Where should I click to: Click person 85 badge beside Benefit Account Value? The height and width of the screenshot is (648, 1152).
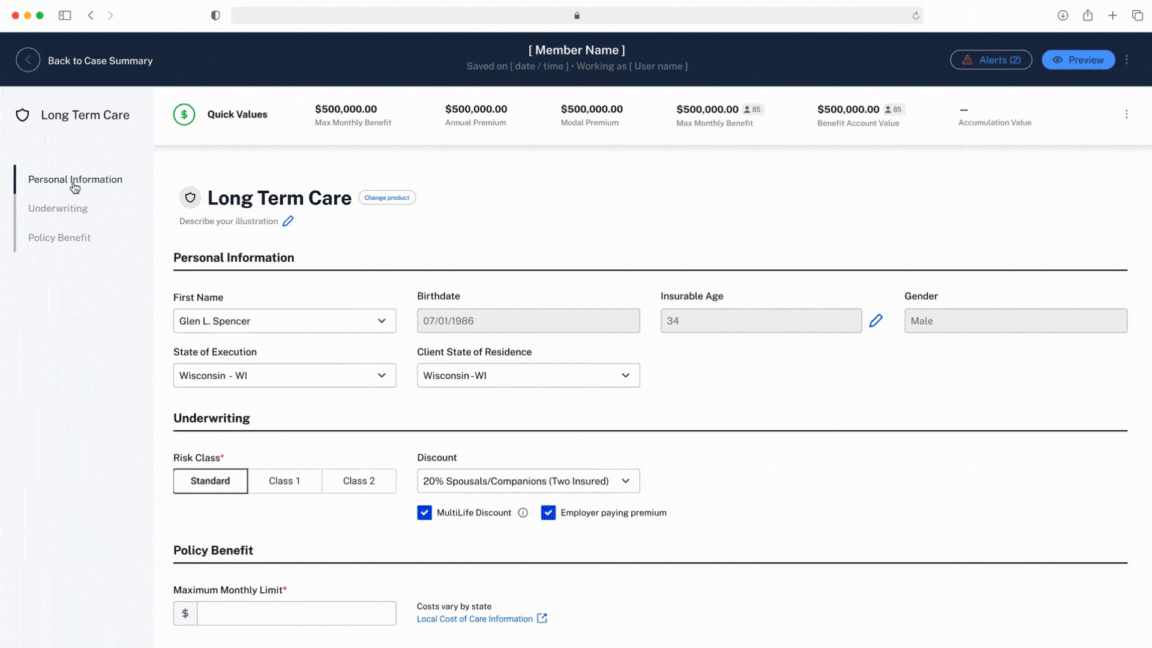893,109
